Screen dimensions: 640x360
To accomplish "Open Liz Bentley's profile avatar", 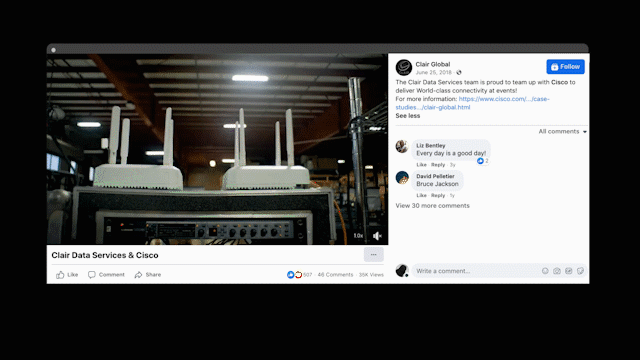I will [402, 146].
